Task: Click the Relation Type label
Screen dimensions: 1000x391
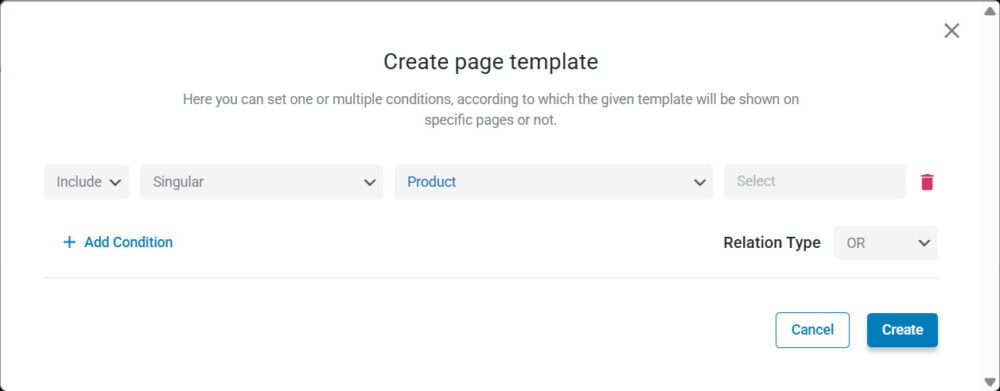Action: click(772, 243)
